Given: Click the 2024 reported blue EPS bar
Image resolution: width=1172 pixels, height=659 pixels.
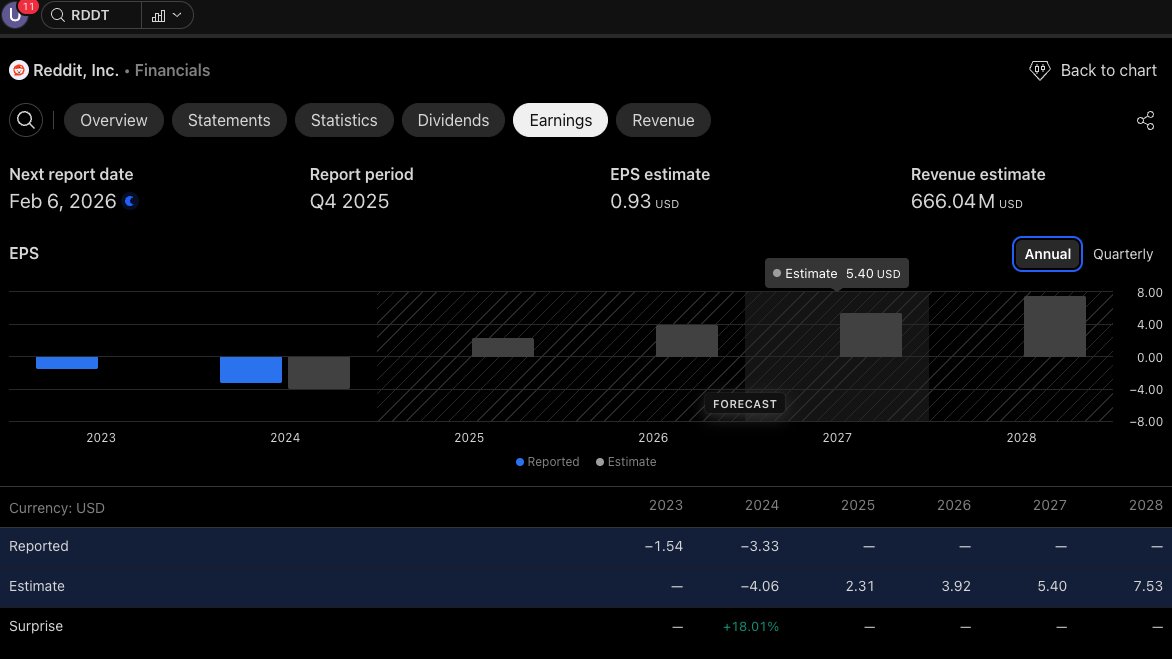Looking at the screenshot, I should 250,370.
